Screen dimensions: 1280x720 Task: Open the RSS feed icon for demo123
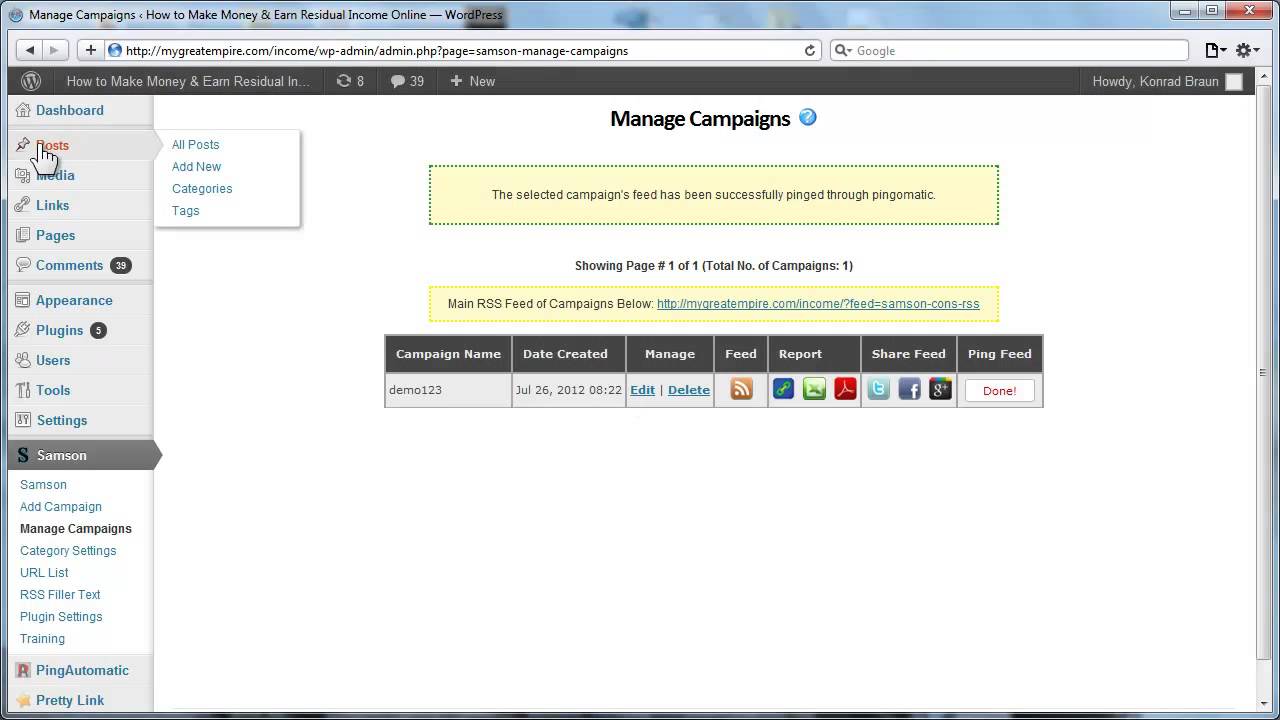click(x=741, y=390)
